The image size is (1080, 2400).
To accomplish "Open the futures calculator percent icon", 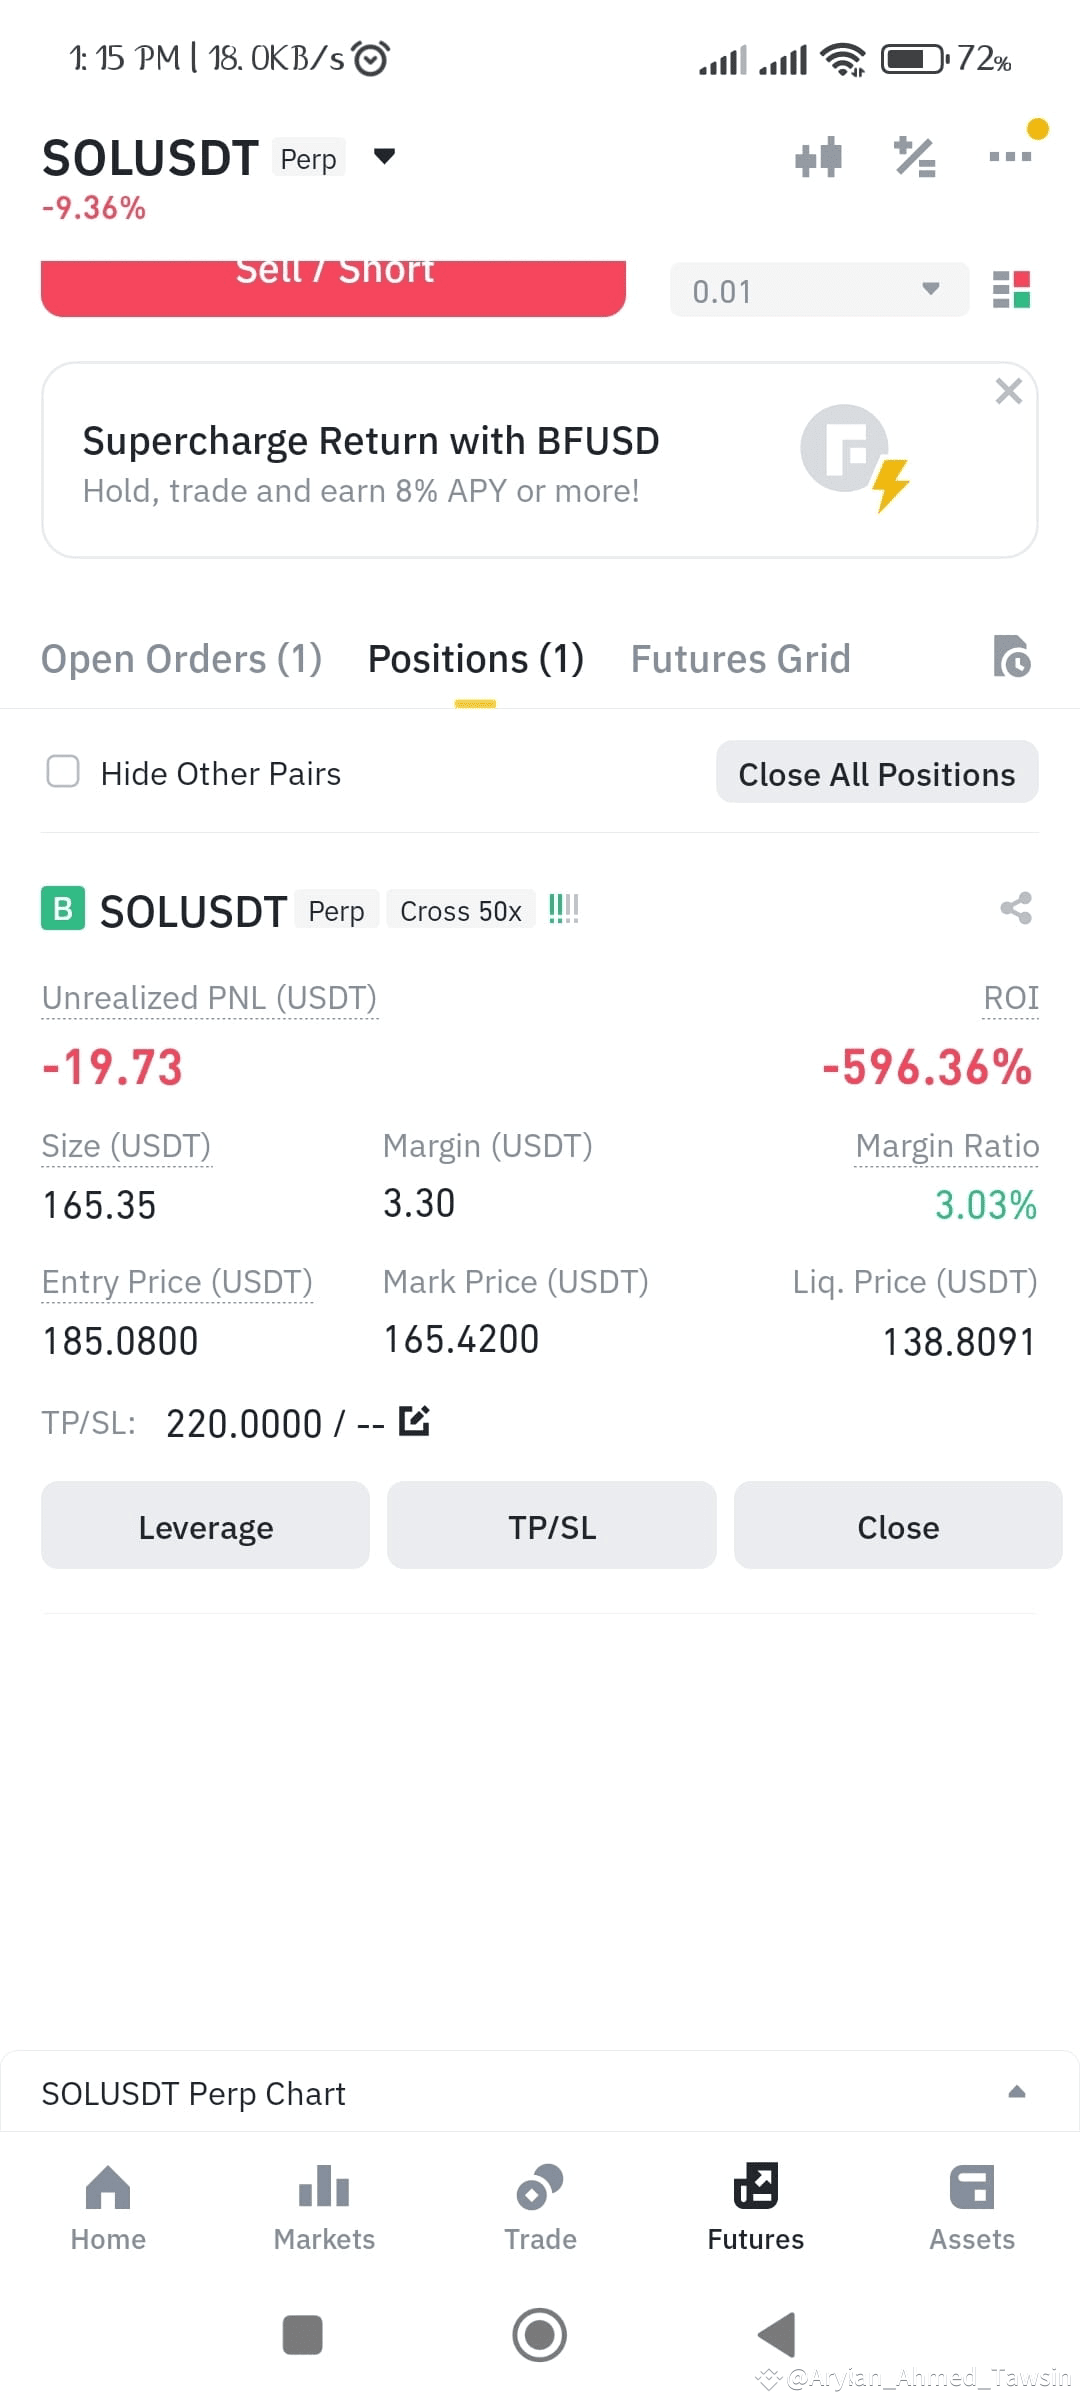I will (x=914, y=157).
